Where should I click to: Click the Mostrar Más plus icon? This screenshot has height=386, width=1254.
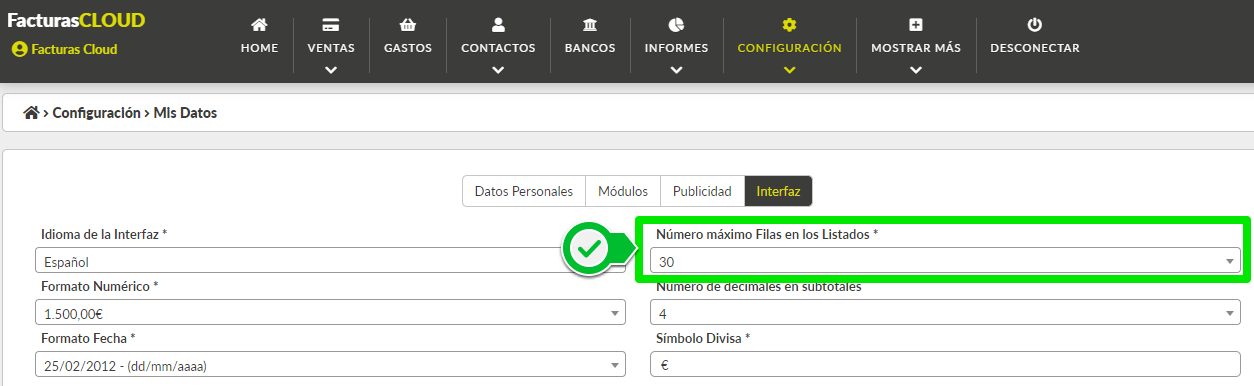(915, 24)
